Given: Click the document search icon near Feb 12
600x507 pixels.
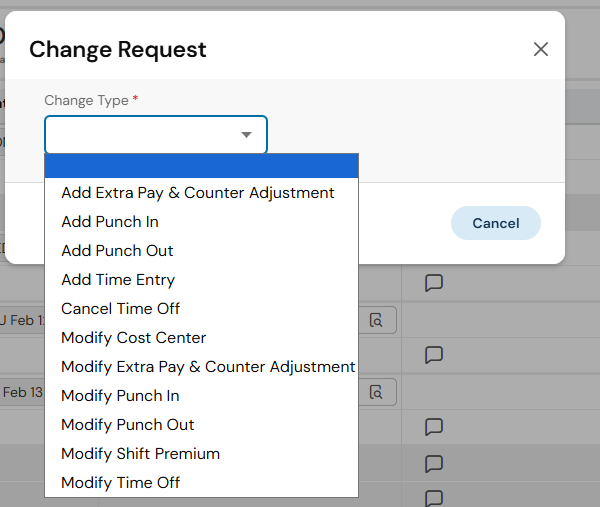Looking at the screenshot, I should point(376,320).
